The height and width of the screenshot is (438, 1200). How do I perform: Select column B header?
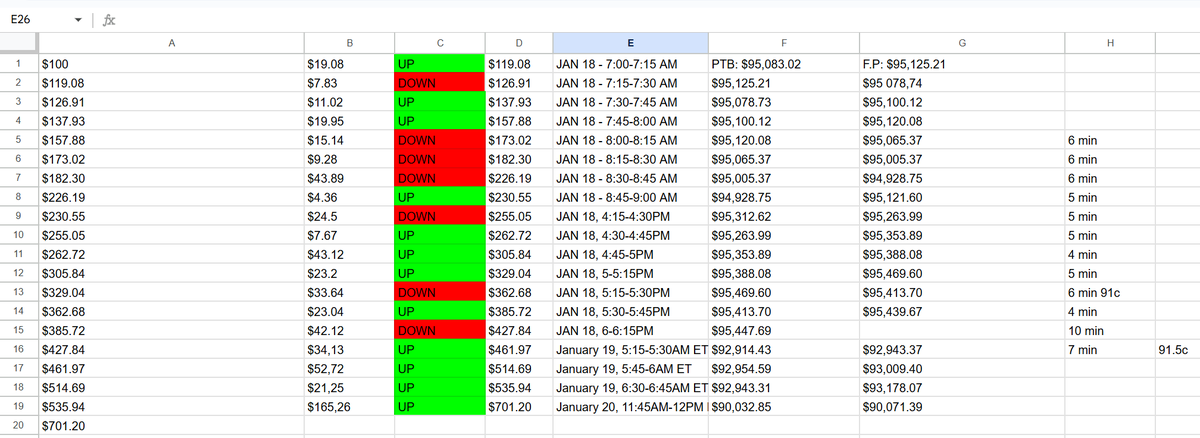pos(349,43)
